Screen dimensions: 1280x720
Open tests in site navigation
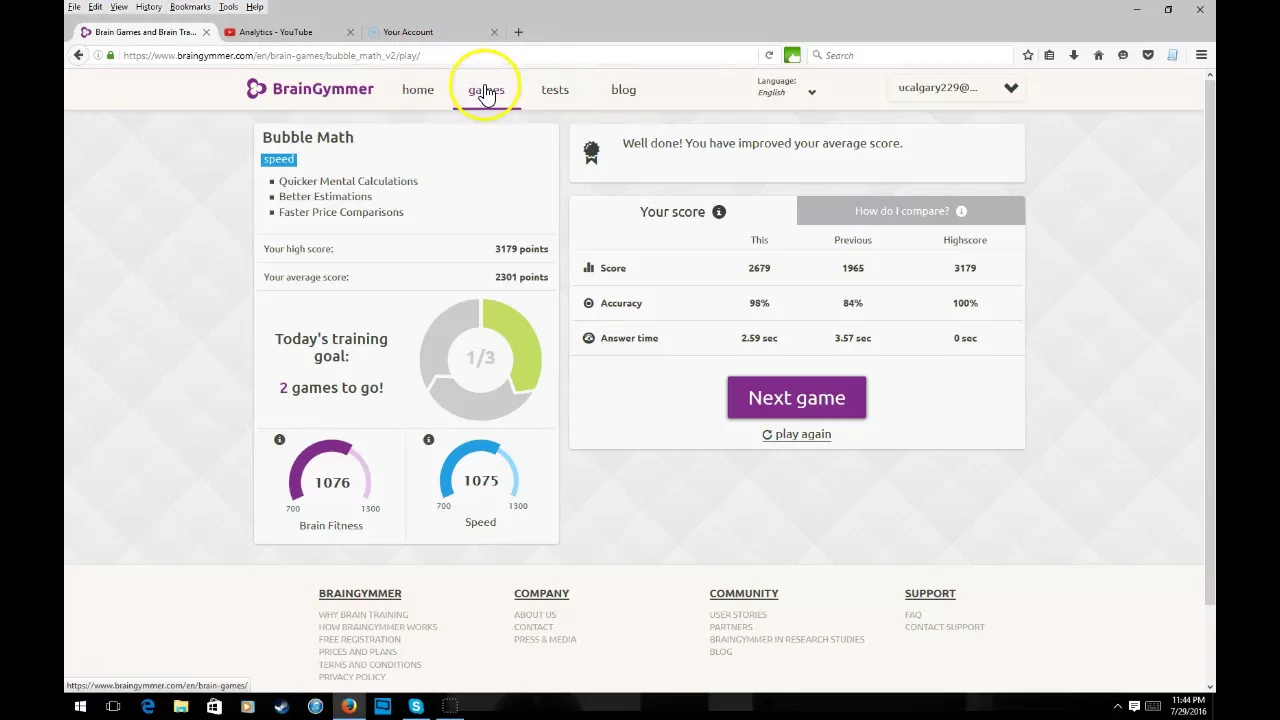pos(555,89)
